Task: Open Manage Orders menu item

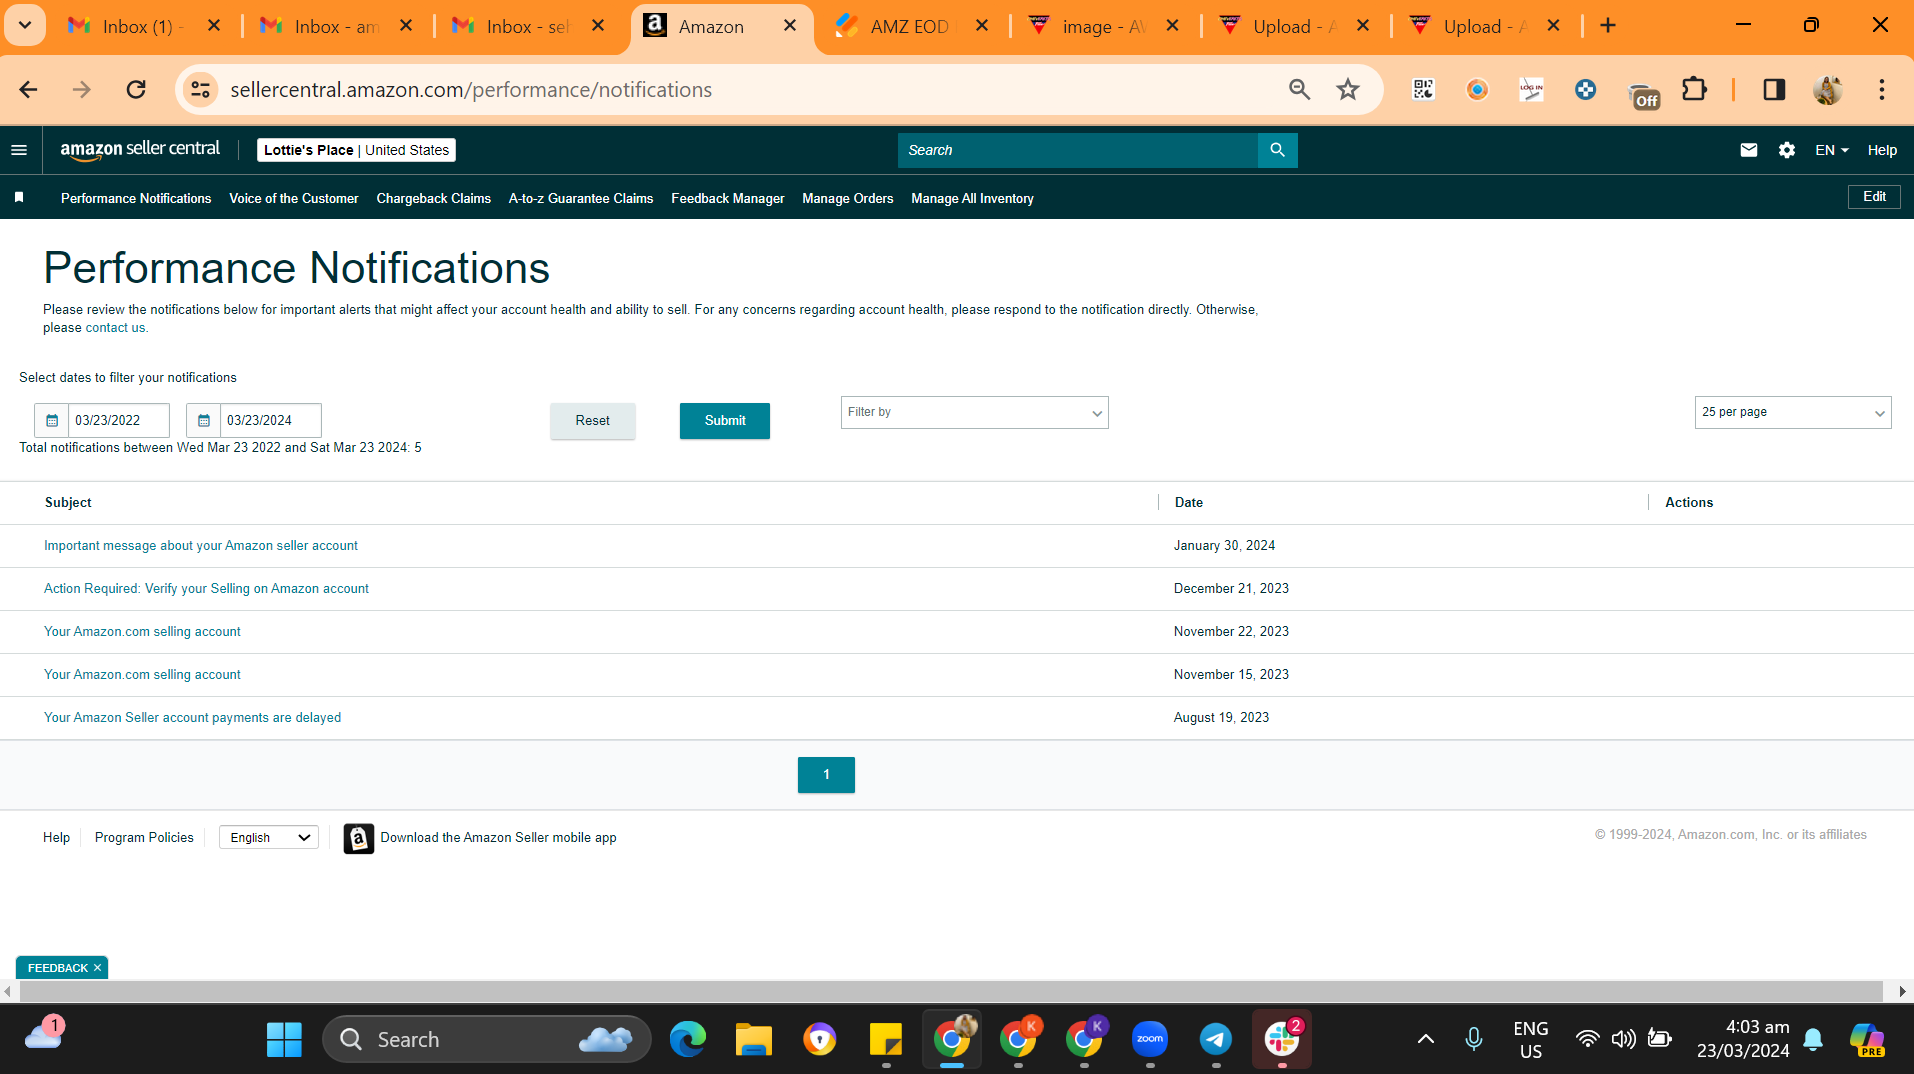Action: coord(848,199)
